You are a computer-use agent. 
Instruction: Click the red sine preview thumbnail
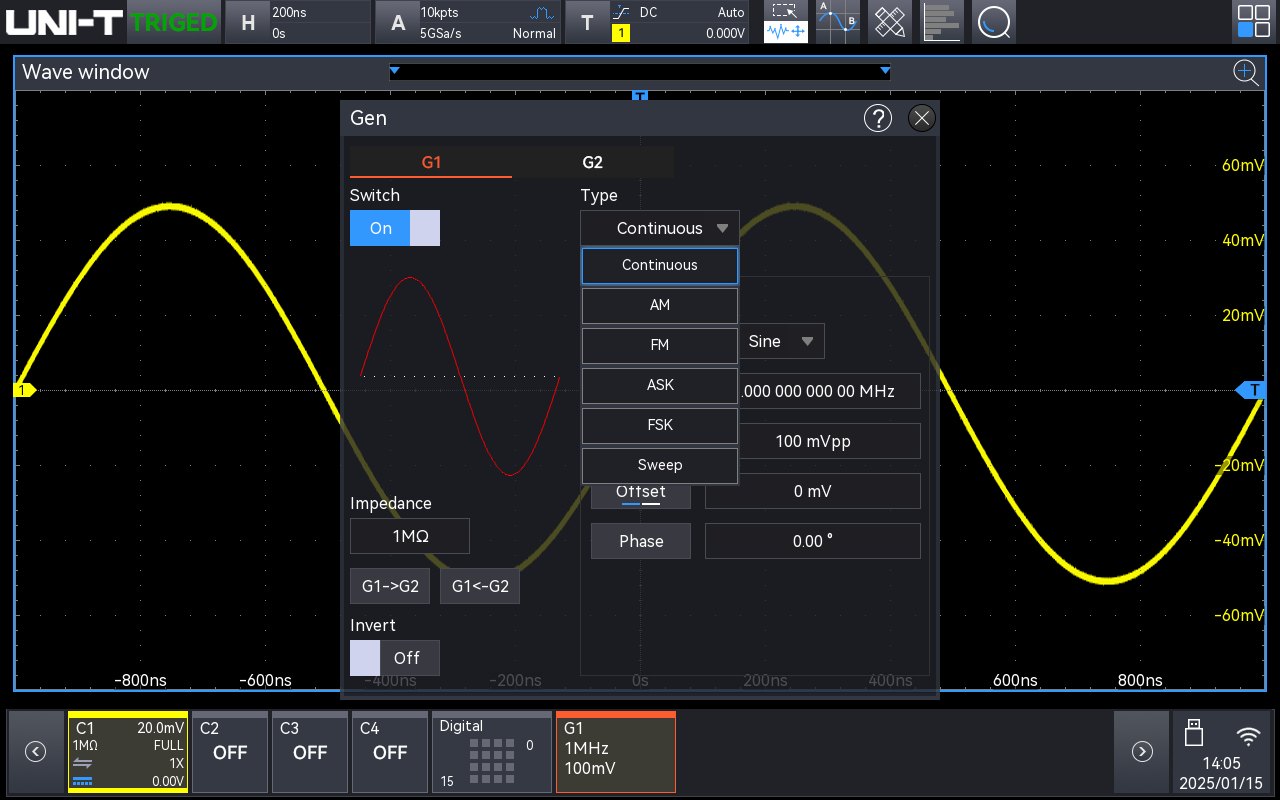[x=460, y=376]
